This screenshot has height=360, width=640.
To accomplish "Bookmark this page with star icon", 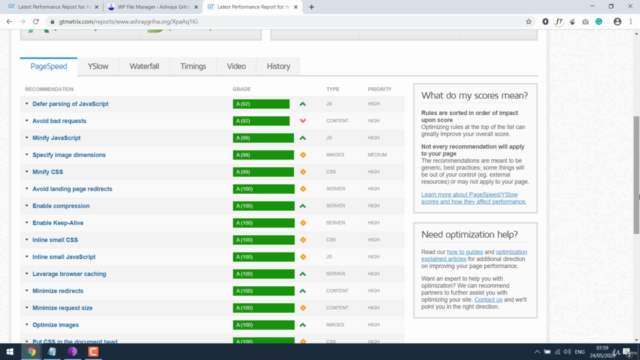I will 529,22.
